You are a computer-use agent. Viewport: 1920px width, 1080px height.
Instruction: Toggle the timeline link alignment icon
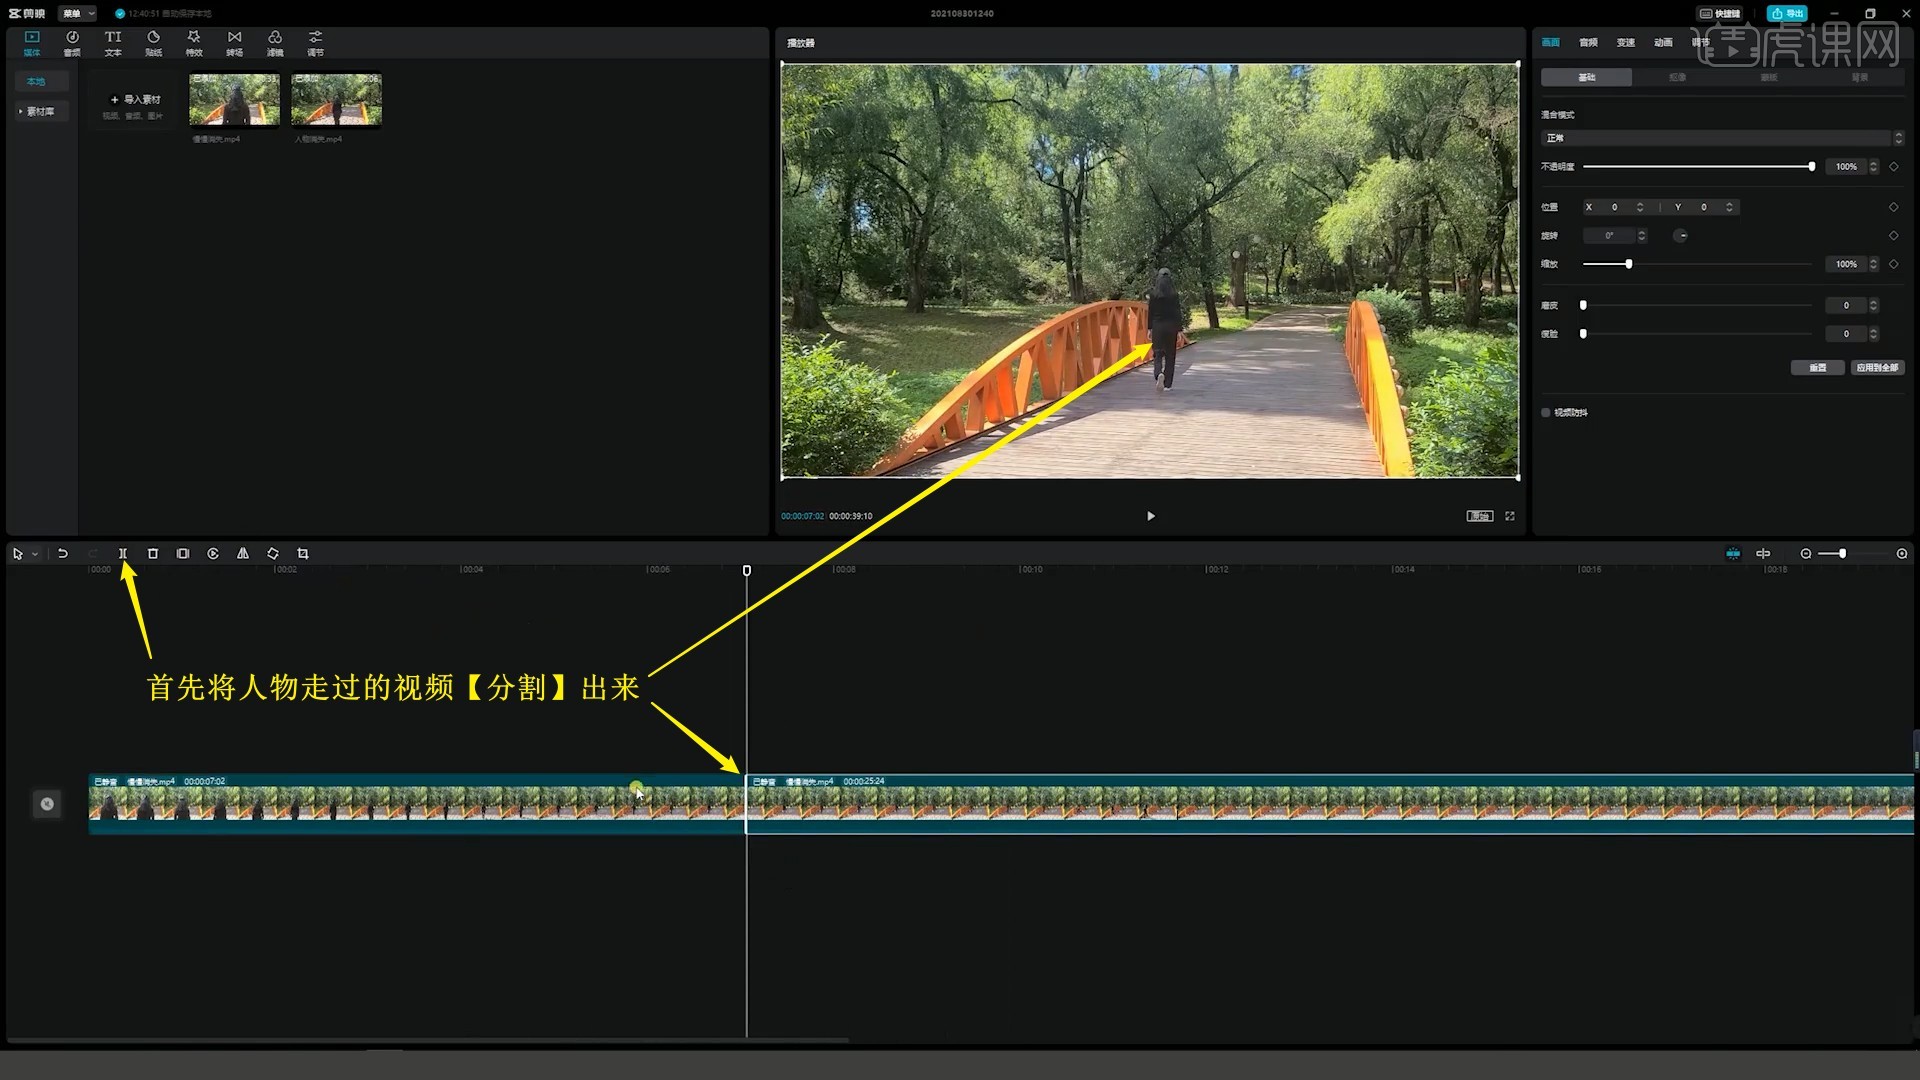1763,554
